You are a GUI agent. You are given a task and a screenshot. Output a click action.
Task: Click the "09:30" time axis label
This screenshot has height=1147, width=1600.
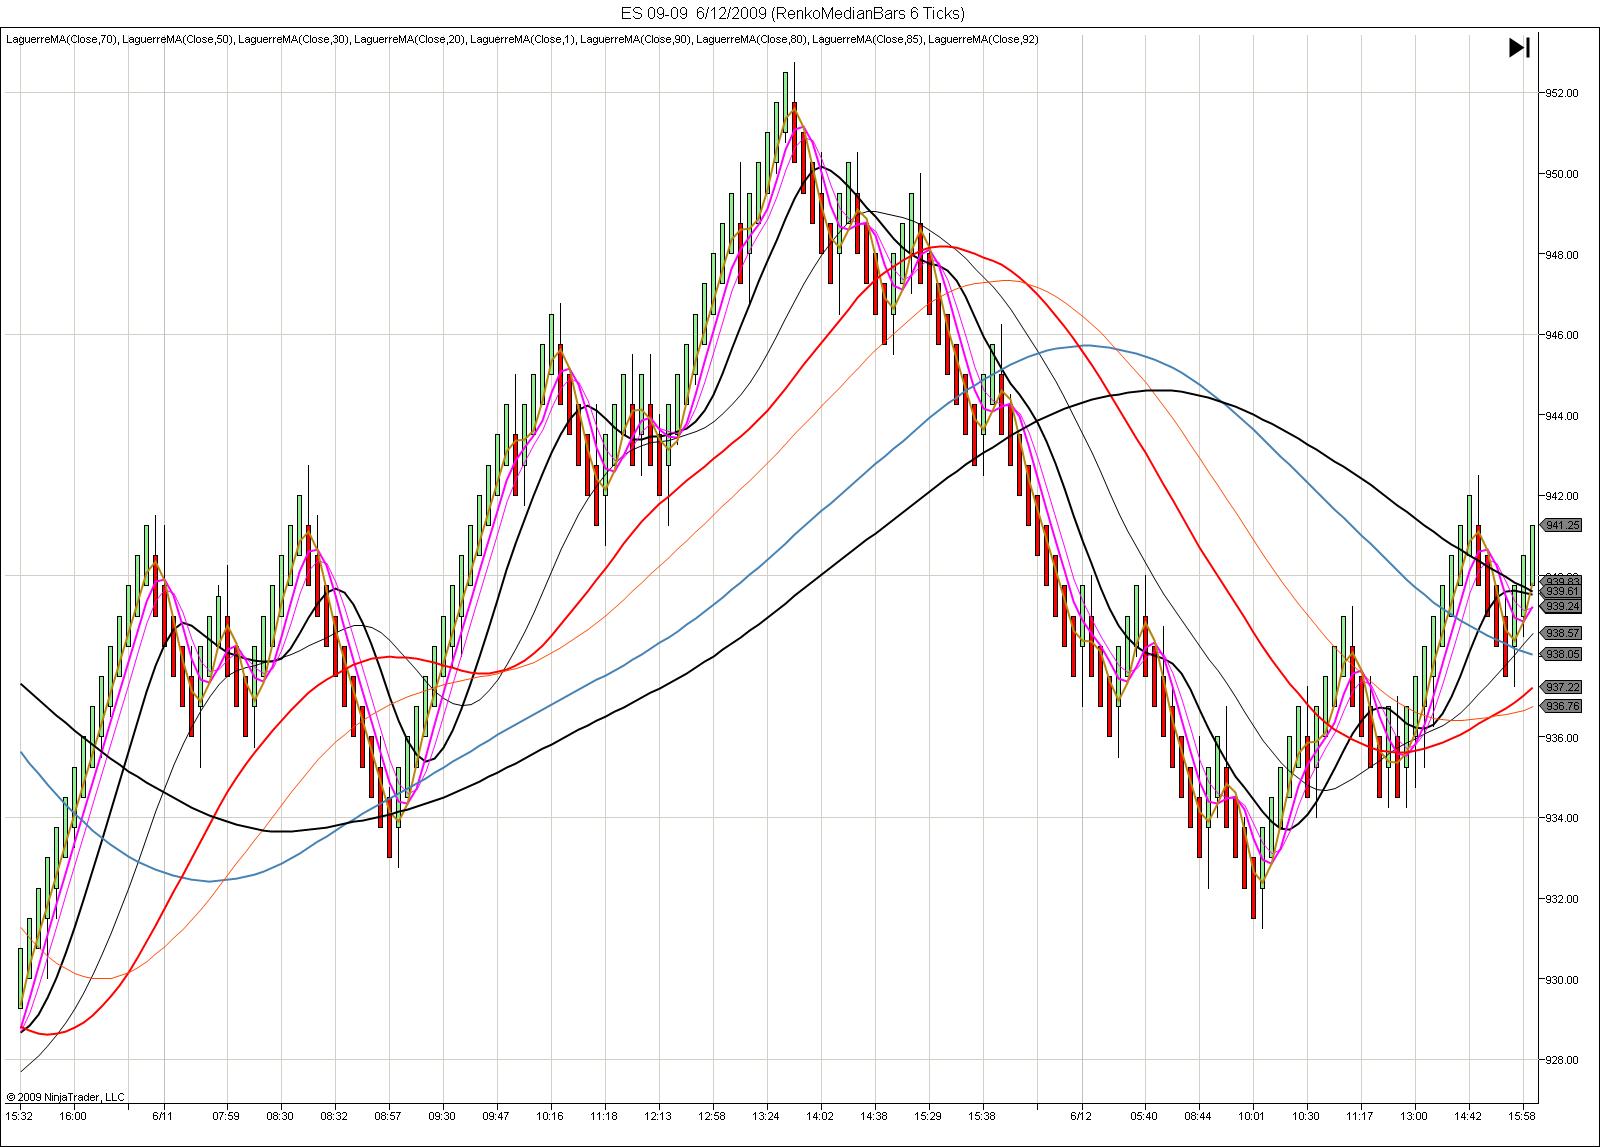click(x=442, y=1116)
